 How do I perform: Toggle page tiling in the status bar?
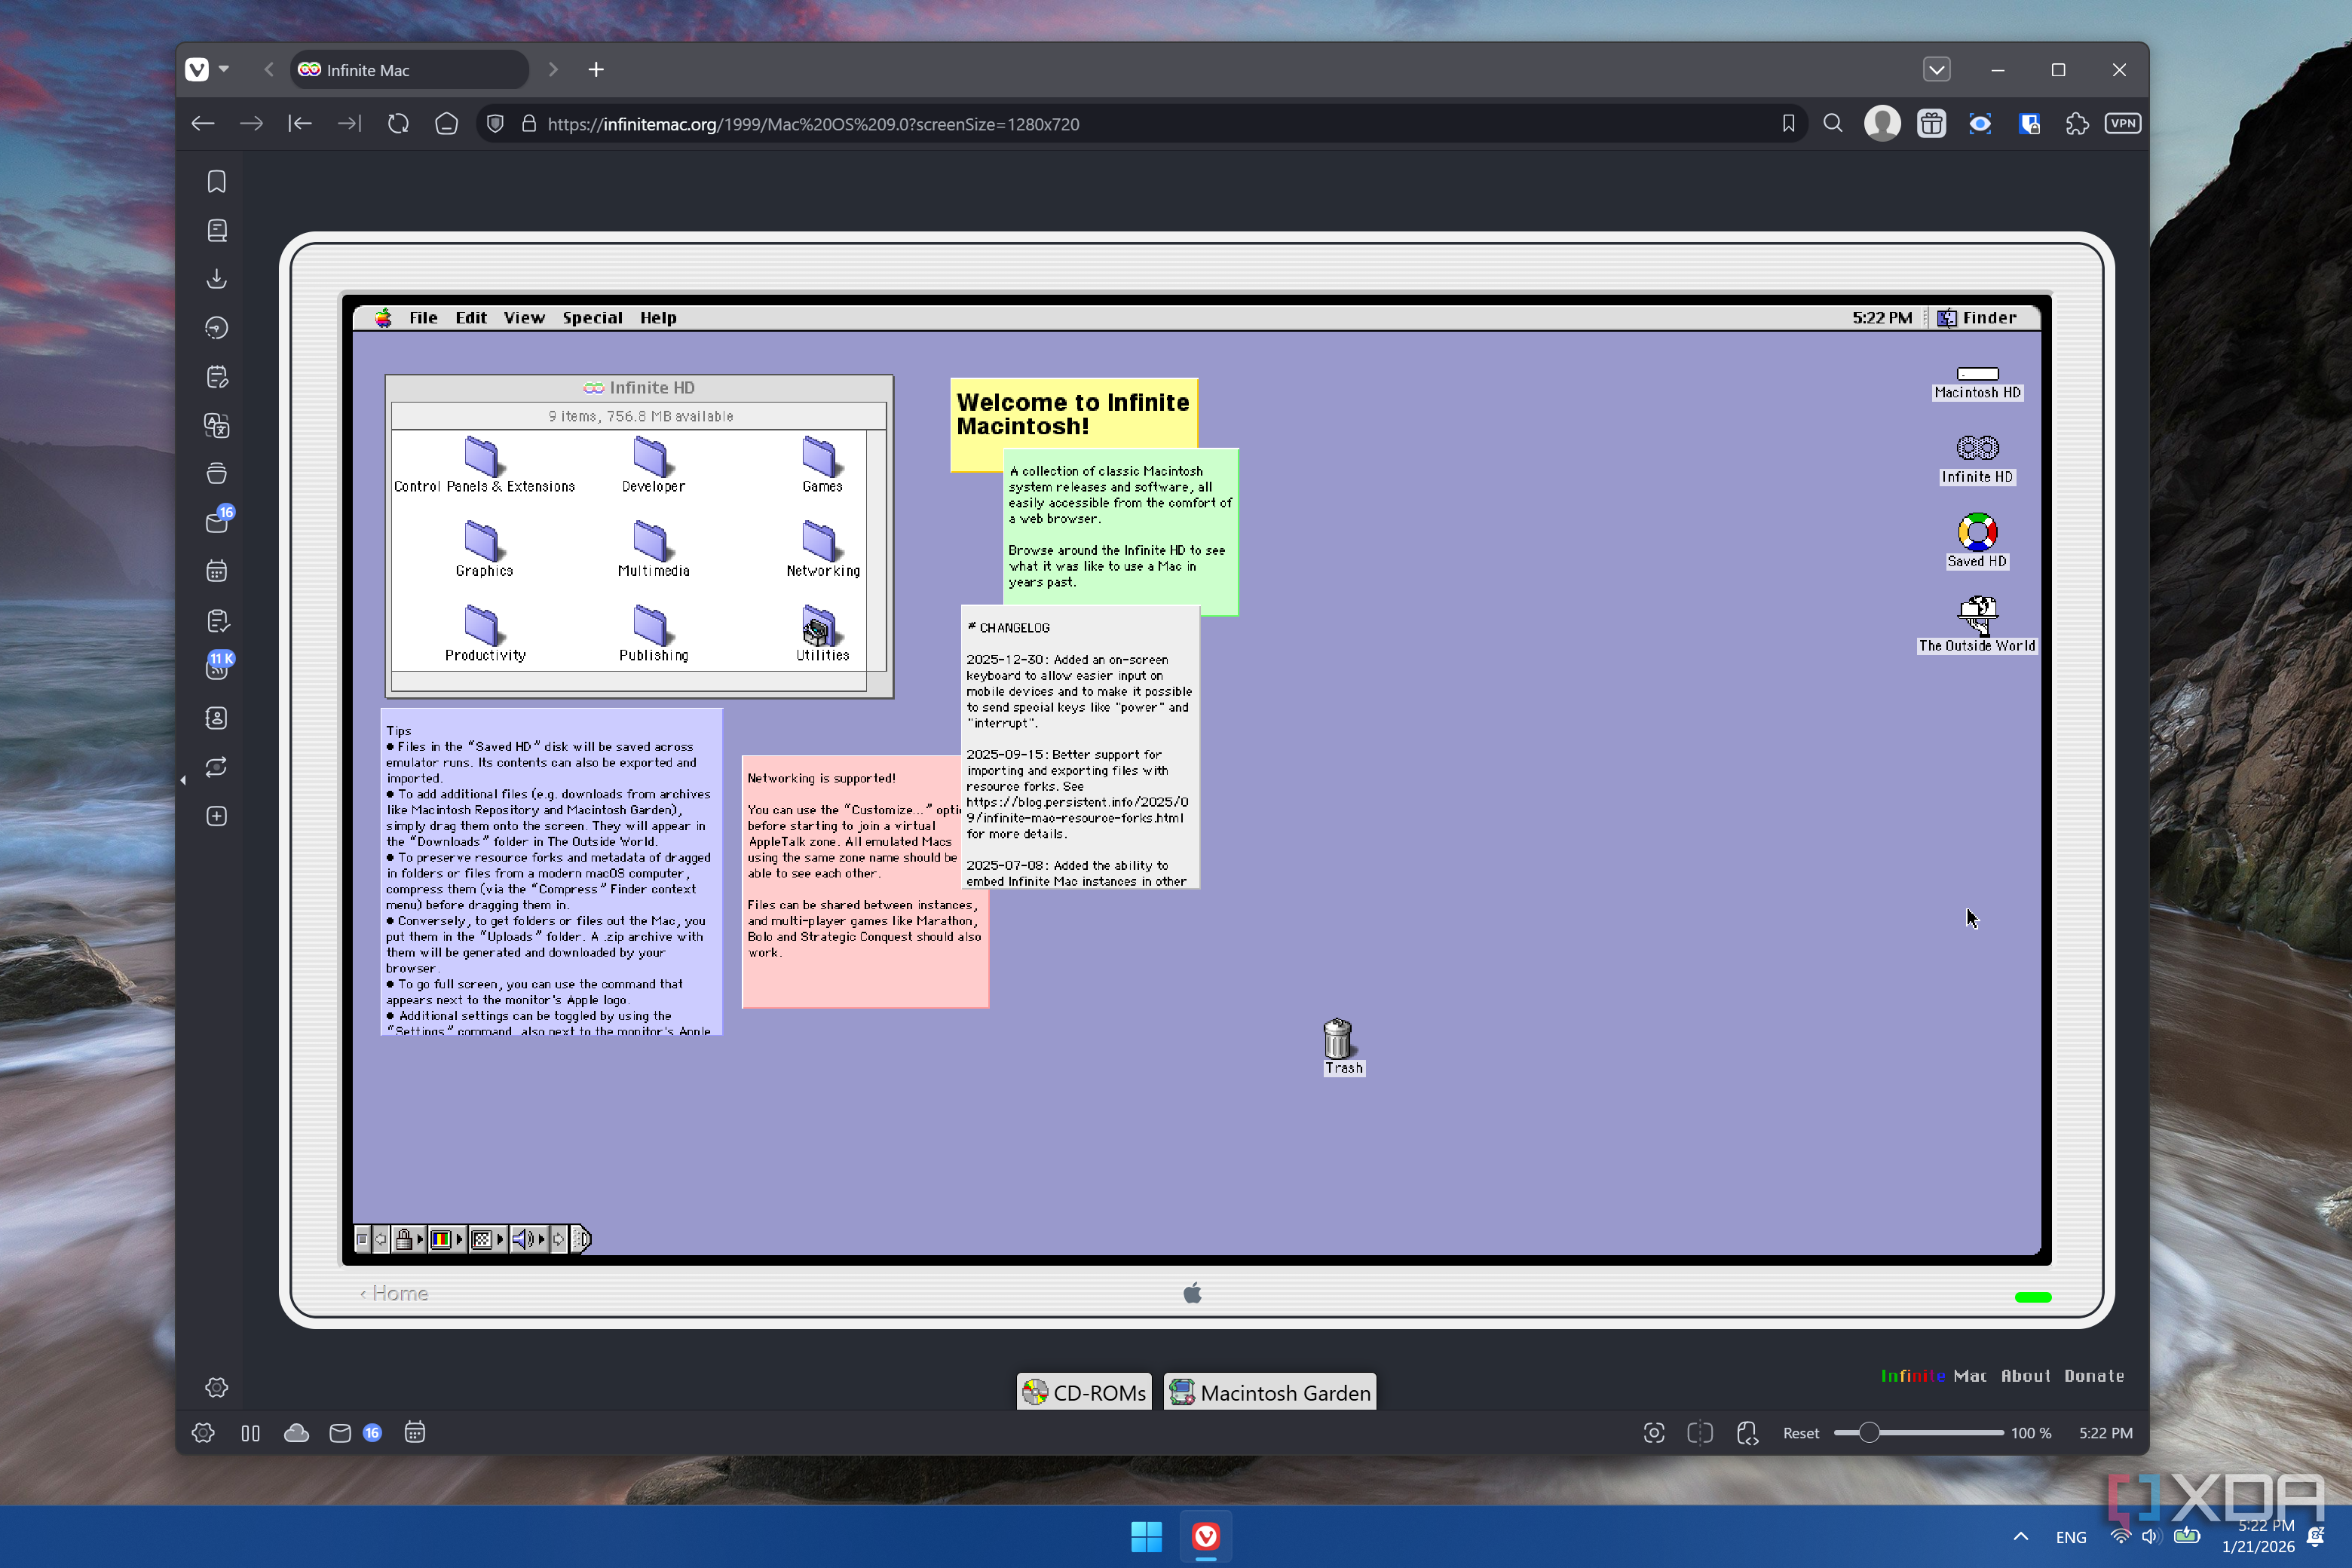click(1700, 1433)
